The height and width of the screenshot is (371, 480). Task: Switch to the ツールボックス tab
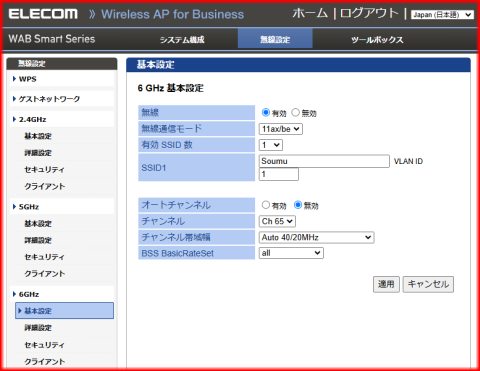377,40
